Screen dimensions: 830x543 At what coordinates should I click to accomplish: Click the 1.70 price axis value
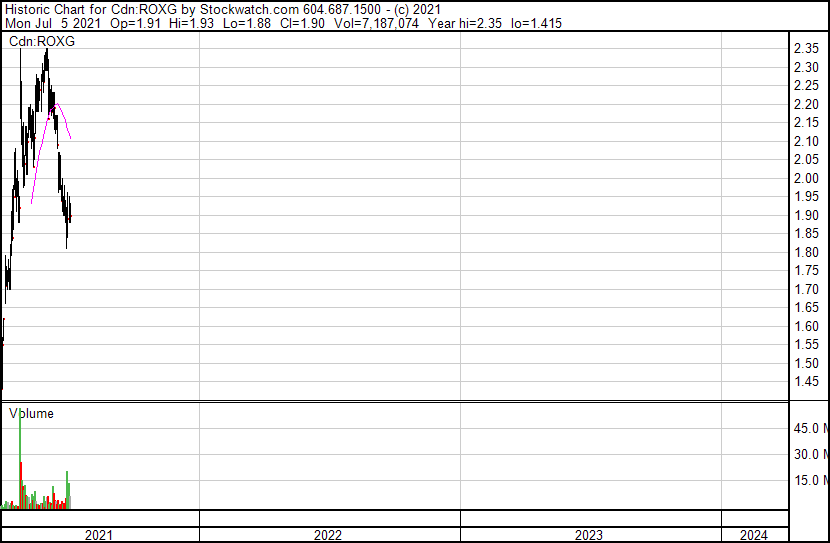click(806, 289)
